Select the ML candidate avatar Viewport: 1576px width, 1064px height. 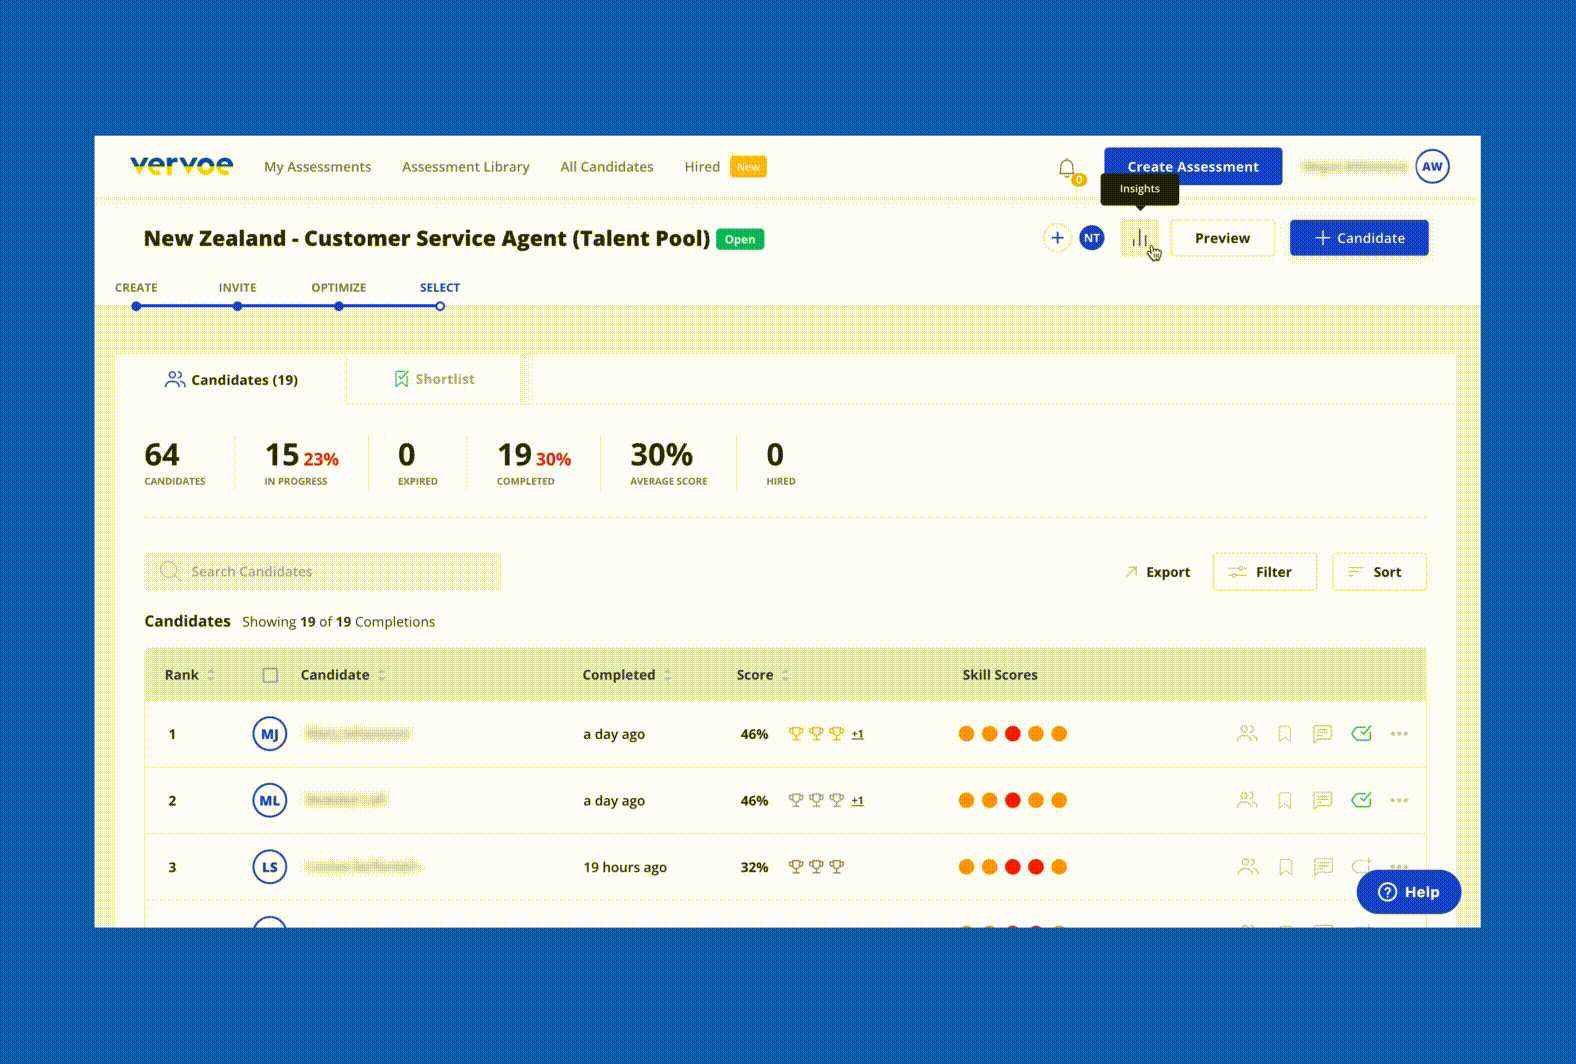[270, 800]
